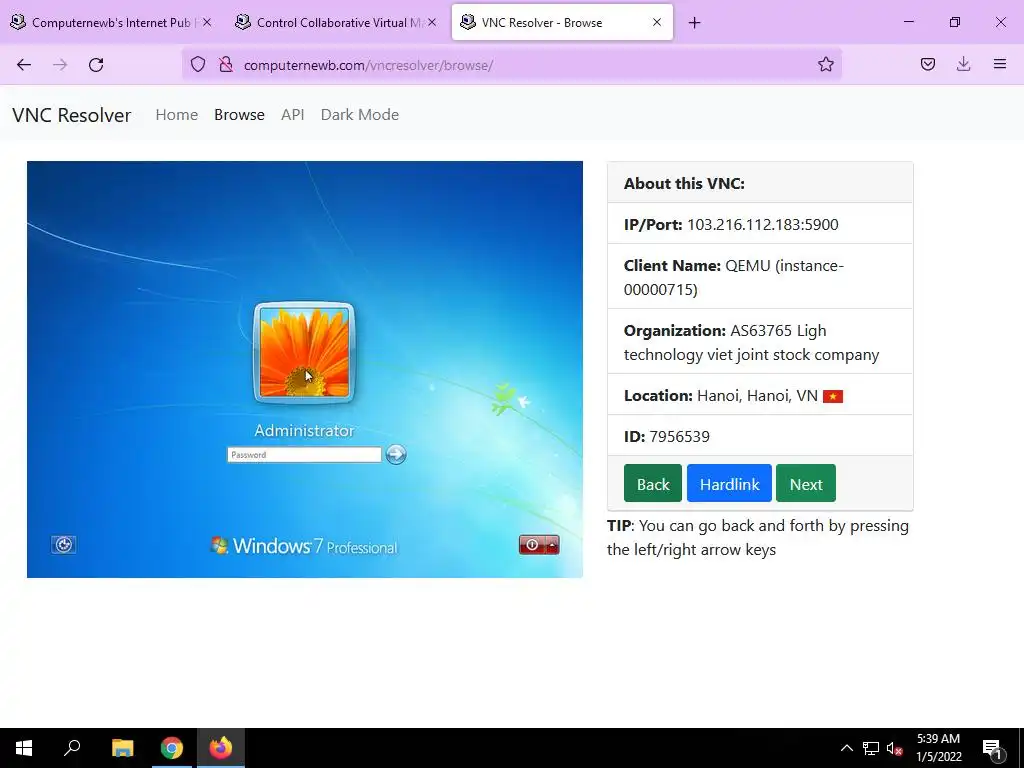The image size is (1024, 768).
Task: Click the blue Hardlink button
Action: click(729, 483)
